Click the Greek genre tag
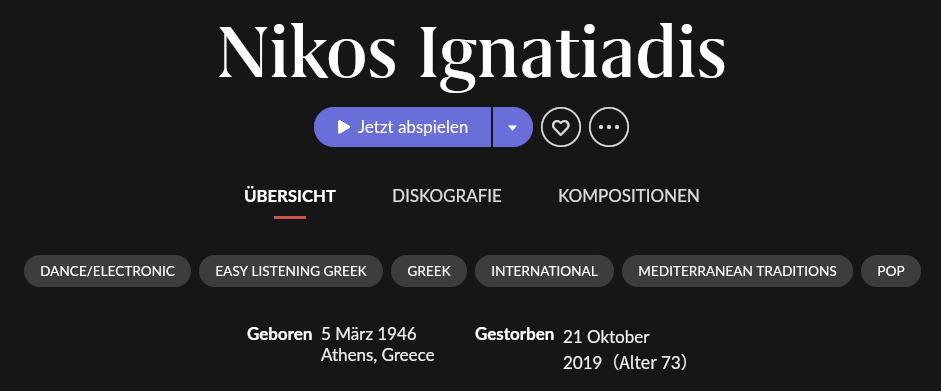The height and width of the screenshot is (391, 941). [x=429, y=271]
